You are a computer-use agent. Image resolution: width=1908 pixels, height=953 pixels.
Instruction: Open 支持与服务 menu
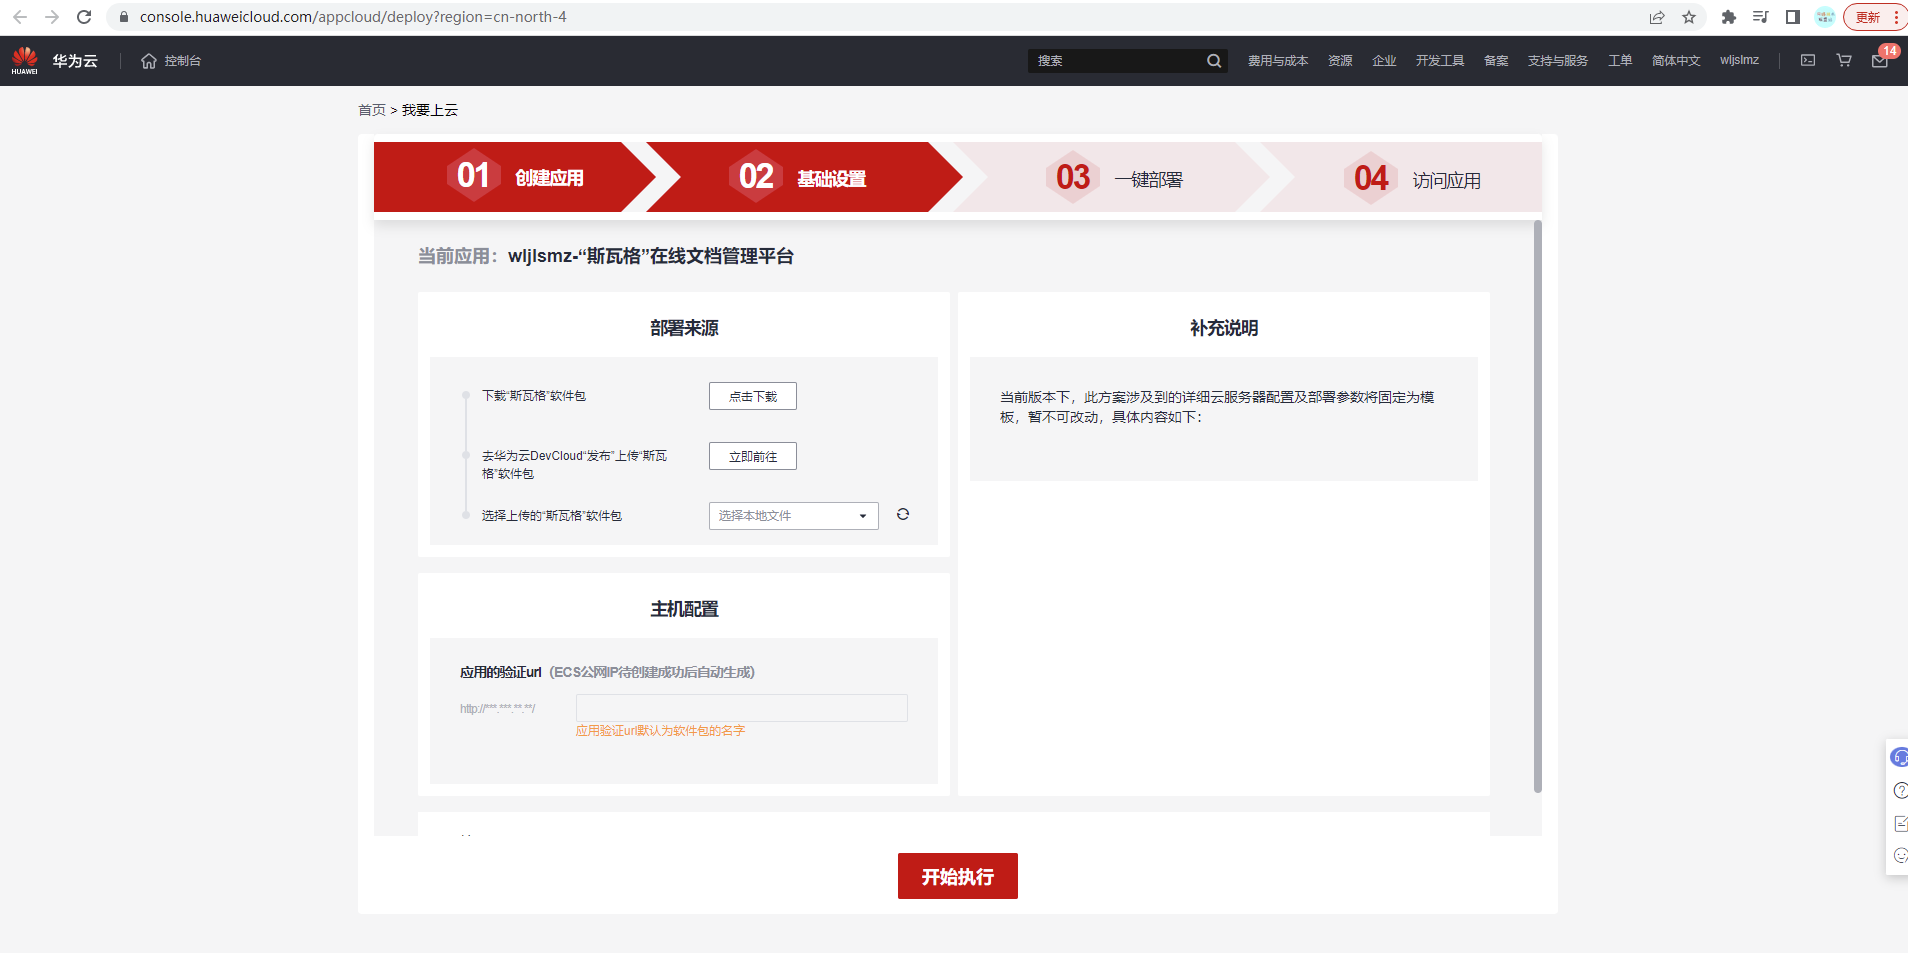1558,61
